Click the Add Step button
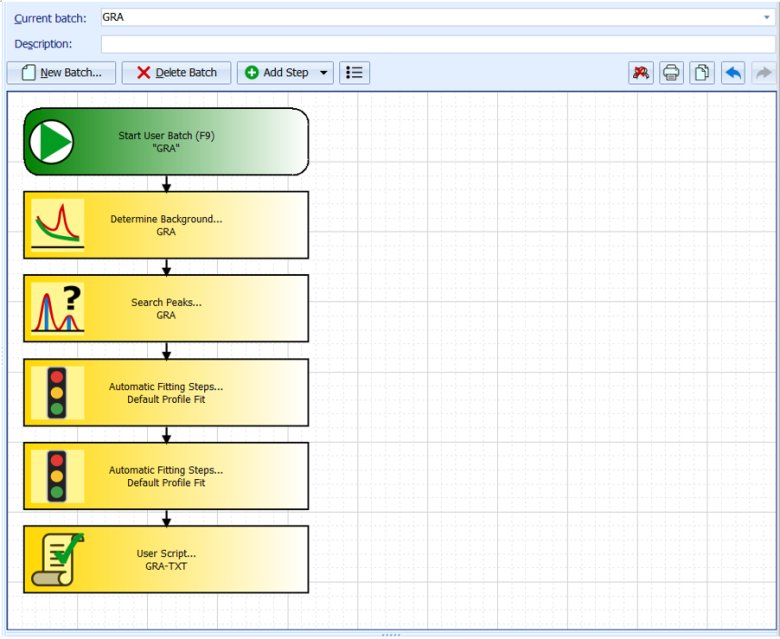 [x=277, y=73]
